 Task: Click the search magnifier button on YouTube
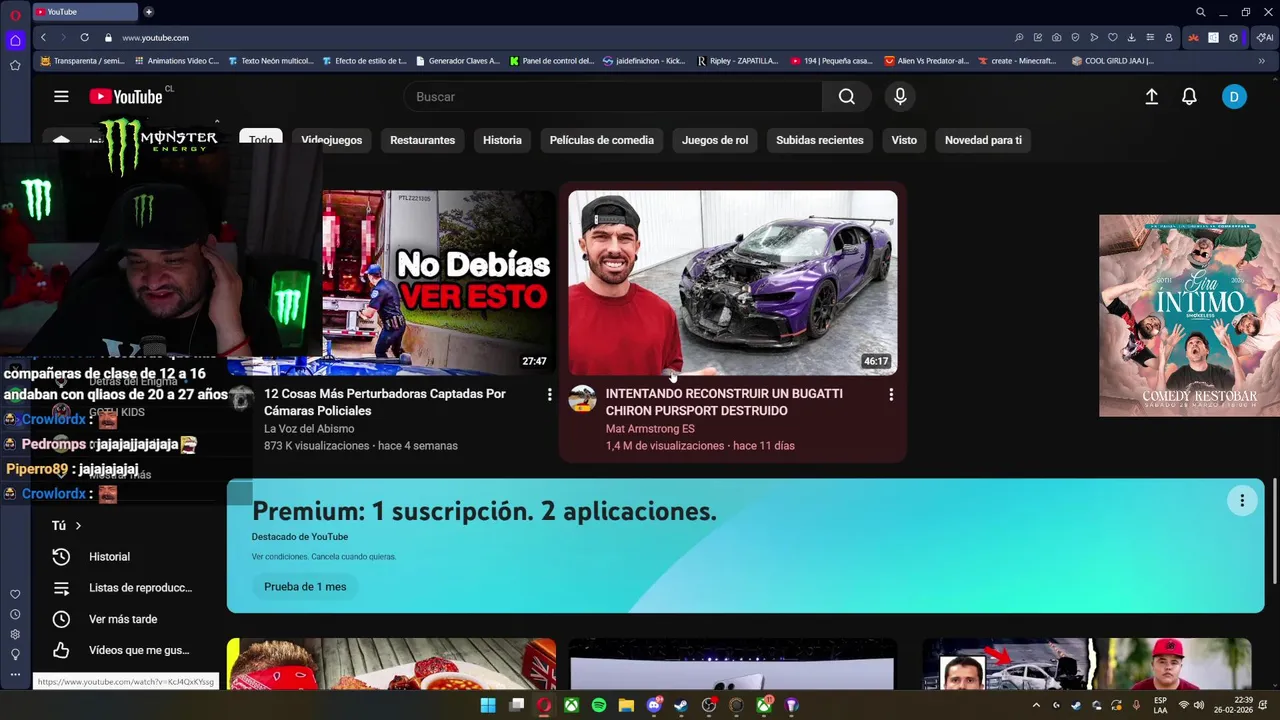pyautogui.click(x=847, y=96)
